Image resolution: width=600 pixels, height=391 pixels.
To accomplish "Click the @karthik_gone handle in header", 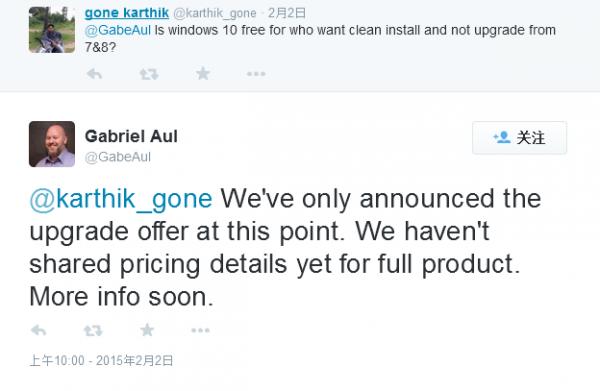I will point(215,13).
